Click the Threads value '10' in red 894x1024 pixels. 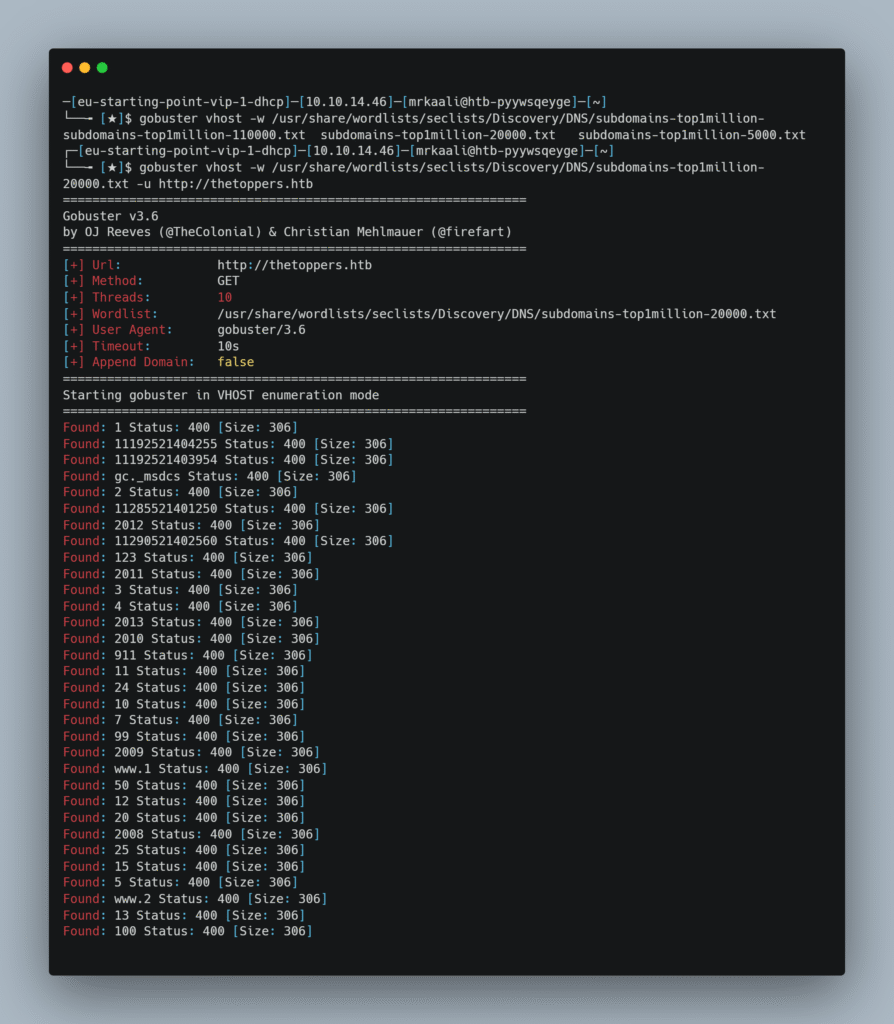coord(225,297)
